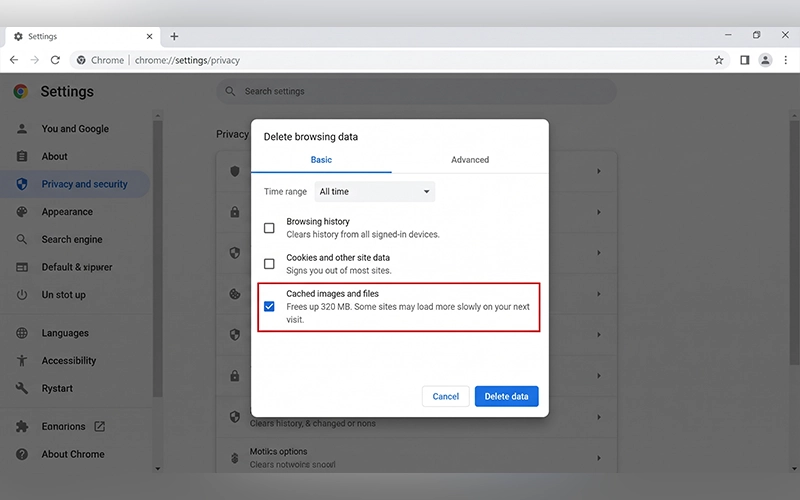Open the side panel icon in toolbar

tap(744, 60)
